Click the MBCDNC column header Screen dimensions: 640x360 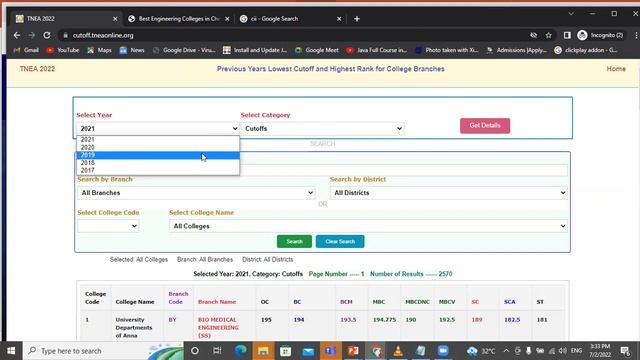click(x=417, y=302)
